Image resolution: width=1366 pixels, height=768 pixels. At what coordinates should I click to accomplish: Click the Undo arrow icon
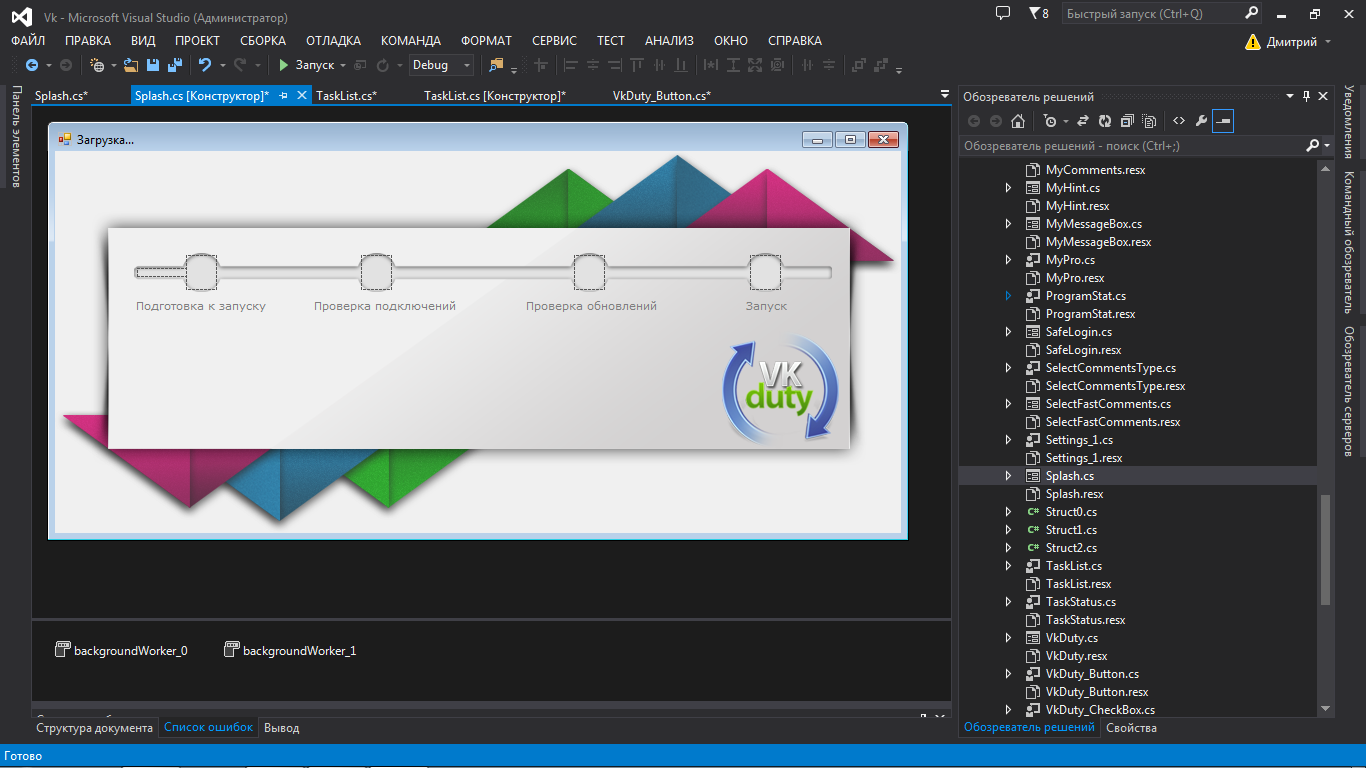pyautogui.click(x=204, y=65)
